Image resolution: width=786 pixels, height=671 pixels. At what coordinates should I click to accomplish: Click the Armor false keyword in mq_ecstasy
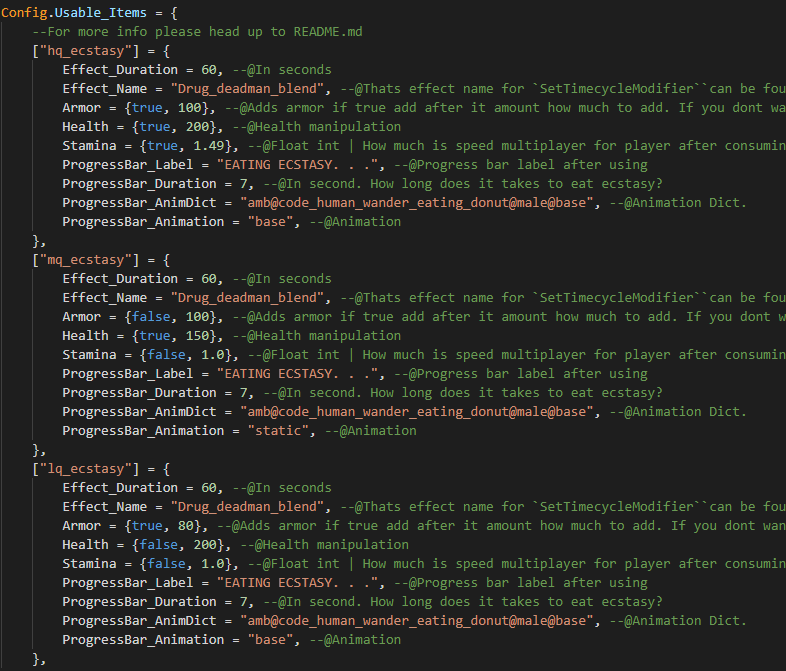coord(151,317)
